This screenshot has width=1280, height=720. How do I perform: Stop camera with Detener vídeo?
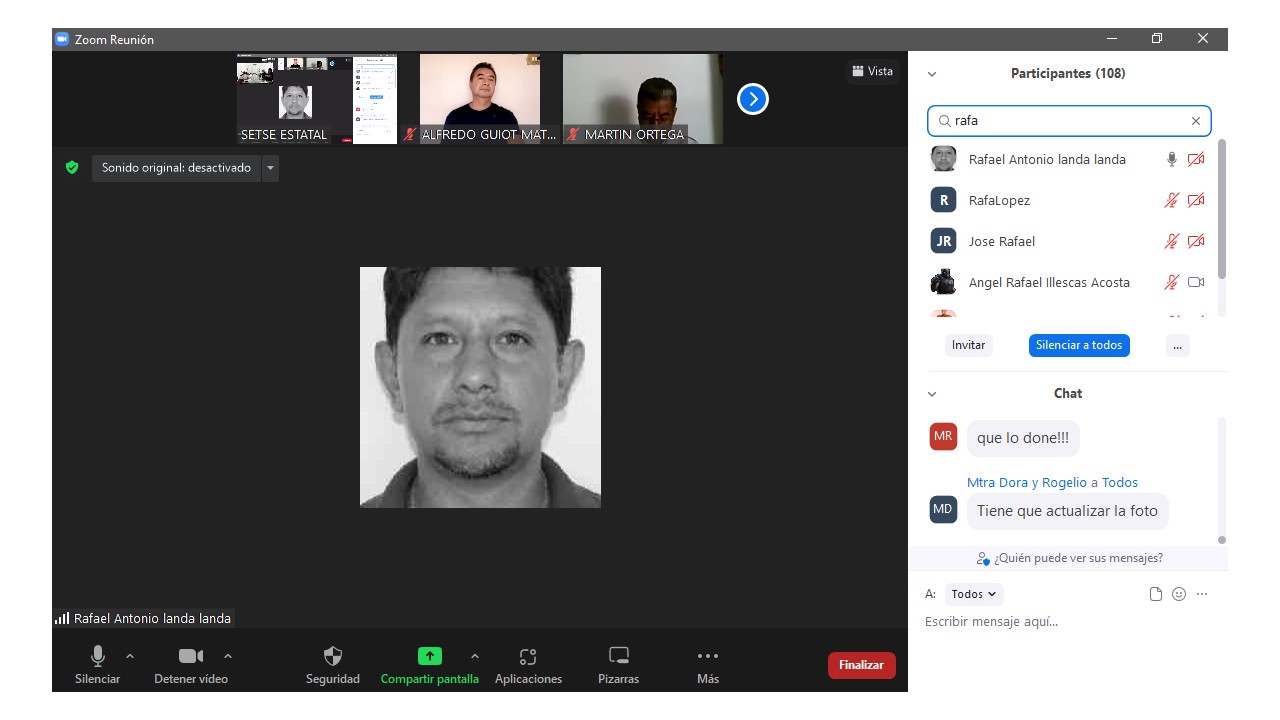(191, 665)
